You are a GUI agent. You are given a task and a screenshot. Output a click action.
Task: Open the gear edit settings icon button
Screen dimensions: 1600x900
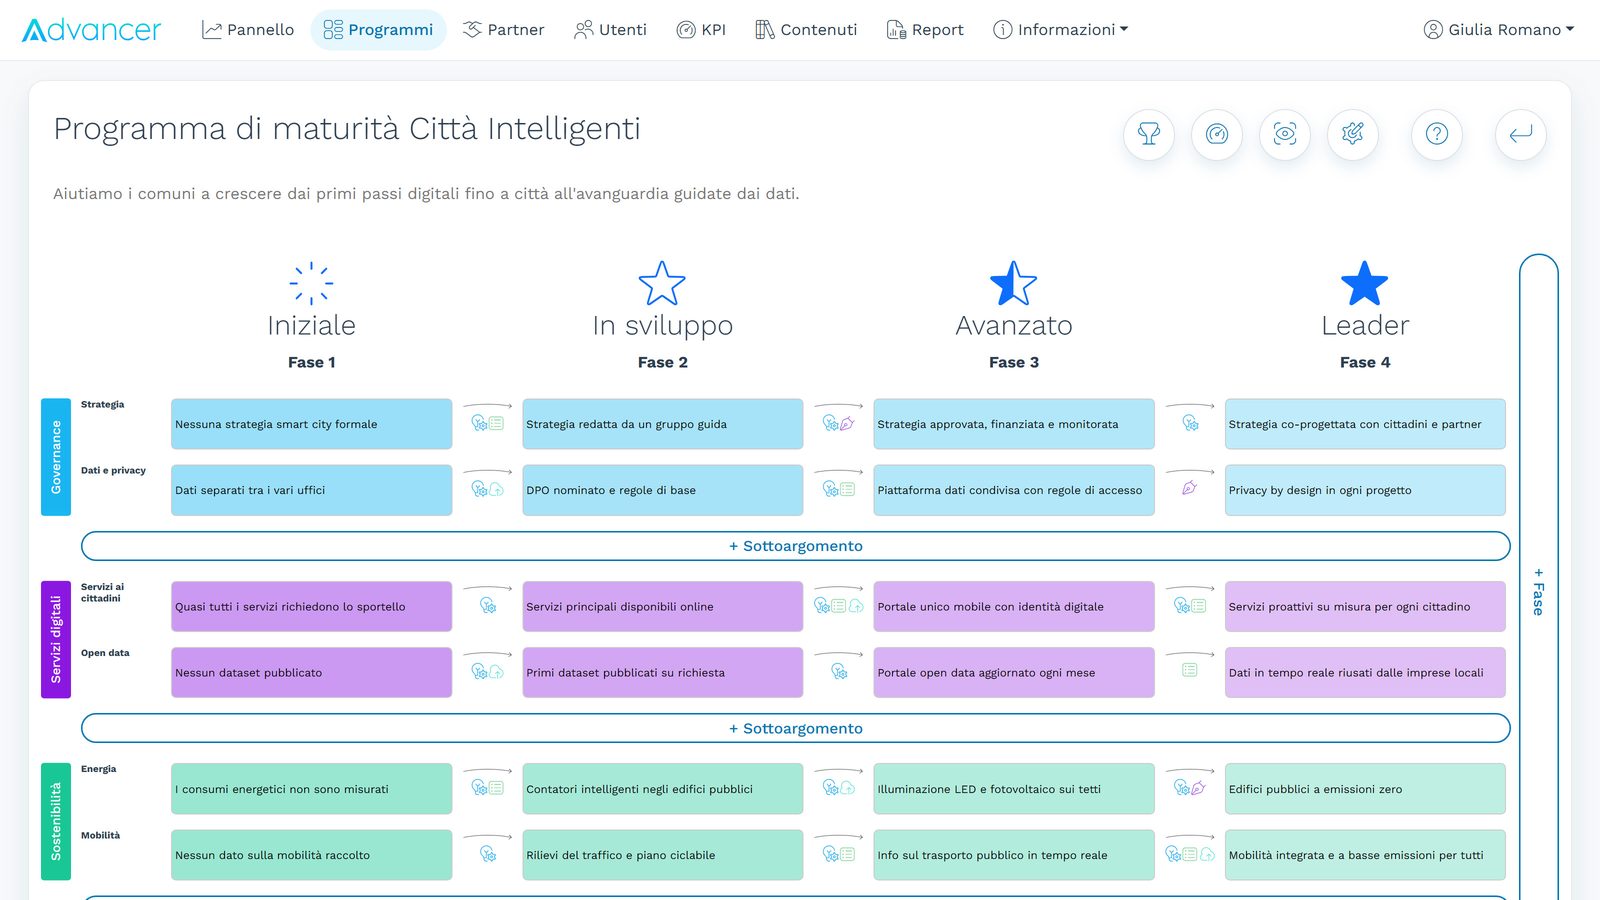click(x=1353, y=134)
